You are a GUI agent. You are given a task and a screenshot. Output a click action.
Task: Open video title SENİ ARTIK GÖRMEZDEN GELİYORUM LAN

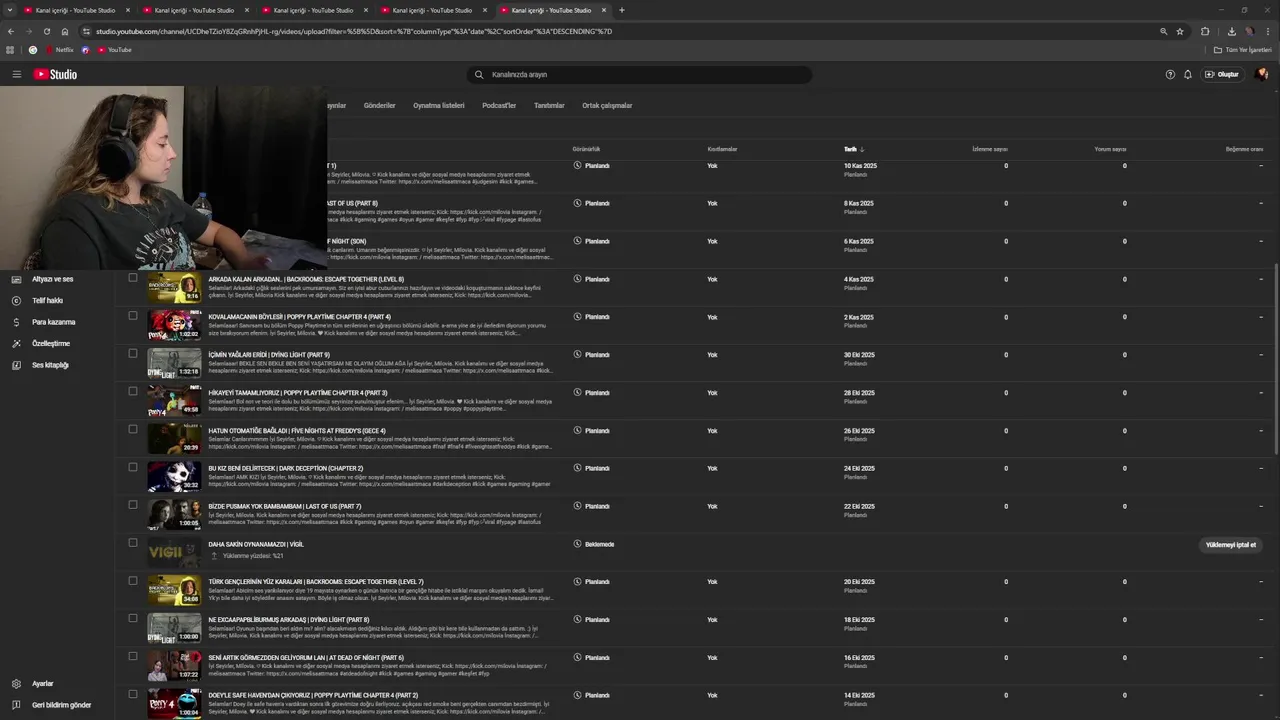click(306, 658)
